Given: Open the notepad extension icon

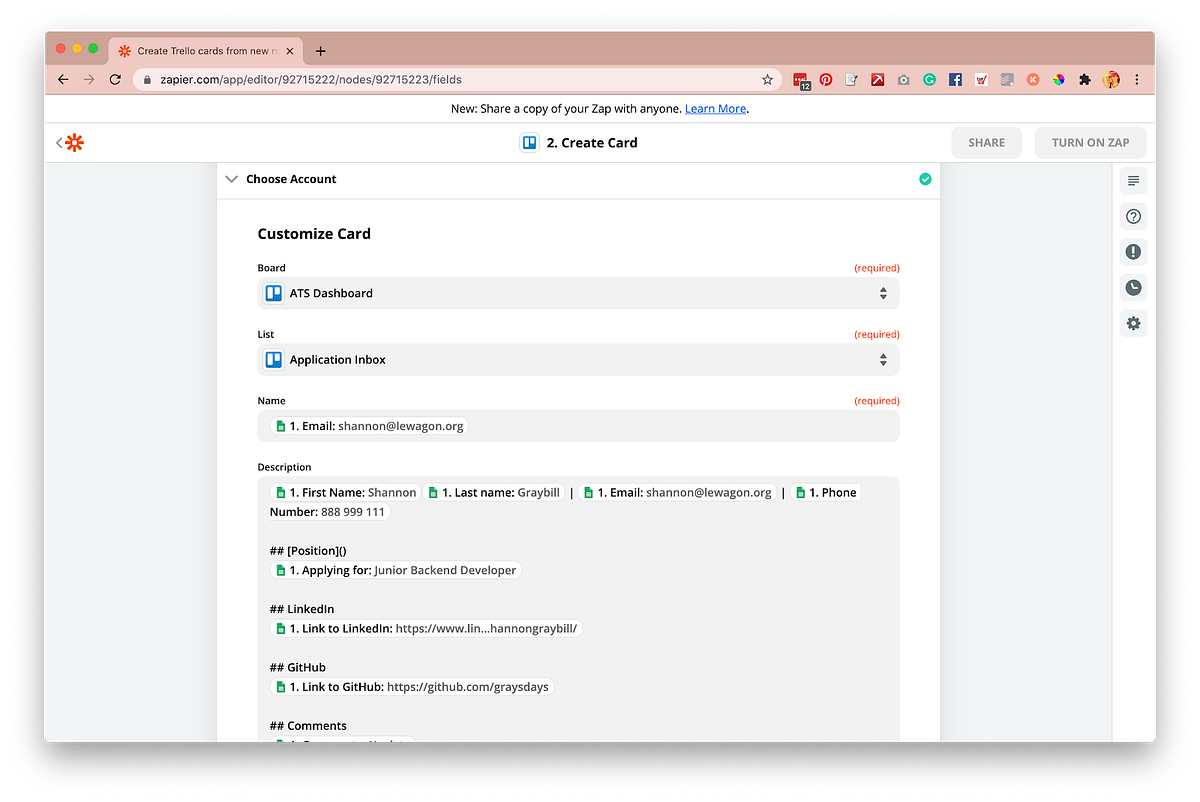Looking at the screenshot, I should tap(852, 80).
